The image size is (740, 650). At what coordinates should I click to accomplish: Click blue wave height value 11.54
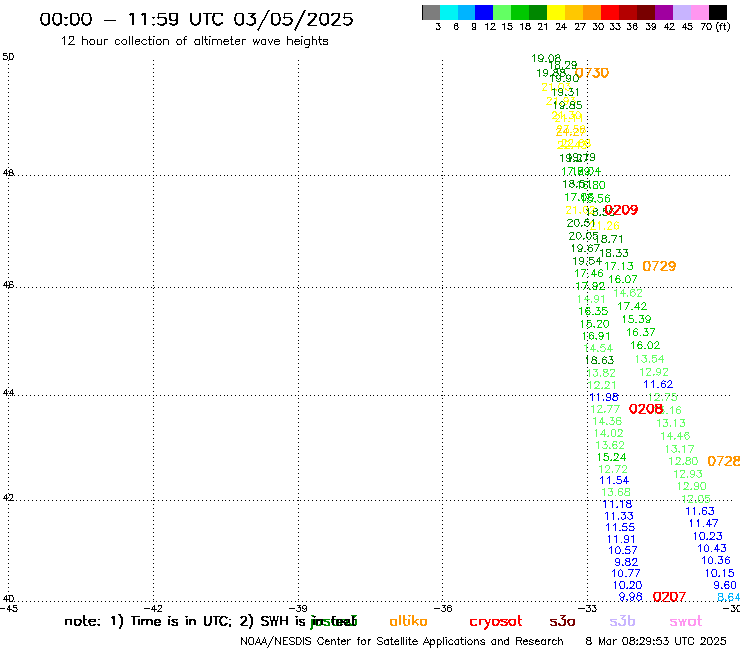[614, 481]
